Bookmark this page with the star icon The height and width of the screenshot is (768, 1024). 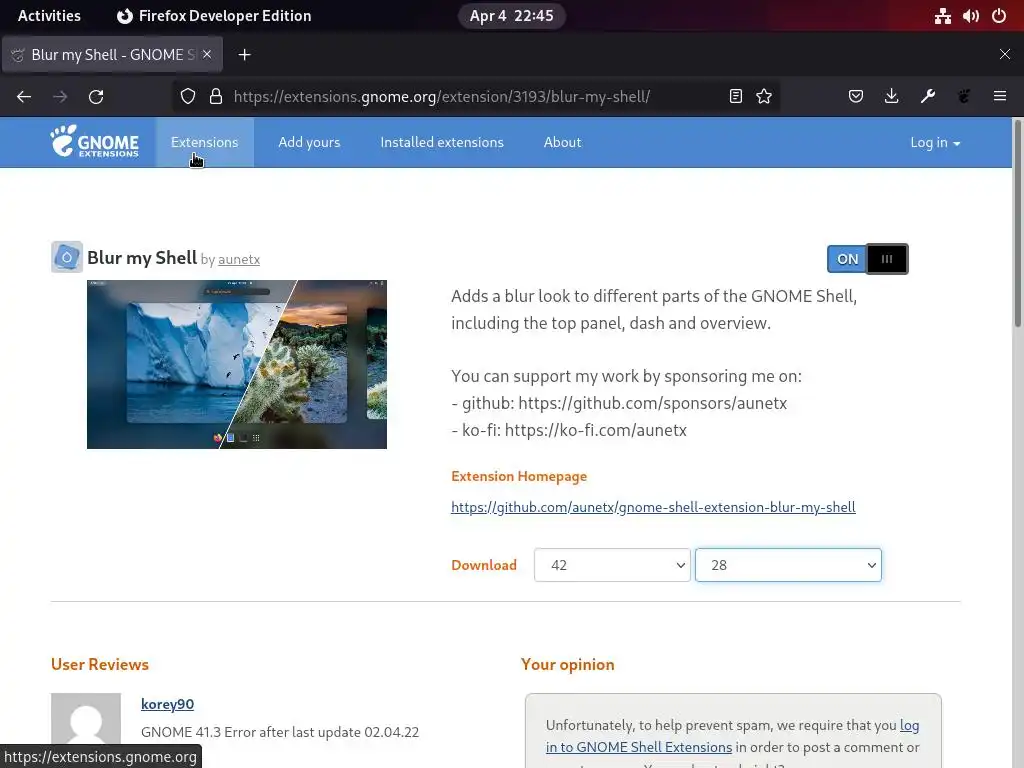763,97
